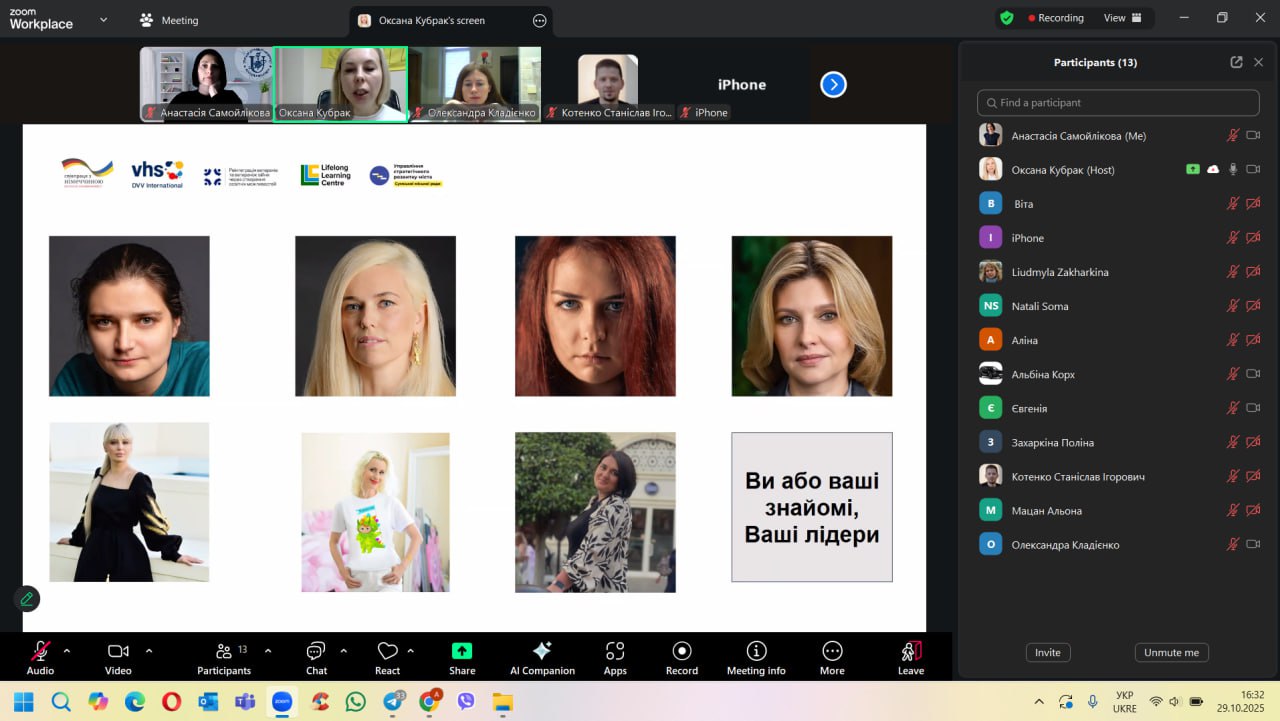Click the Find a participant search field
The height and width of the screenshot is (721, 1280).
tap(1118, 102)
